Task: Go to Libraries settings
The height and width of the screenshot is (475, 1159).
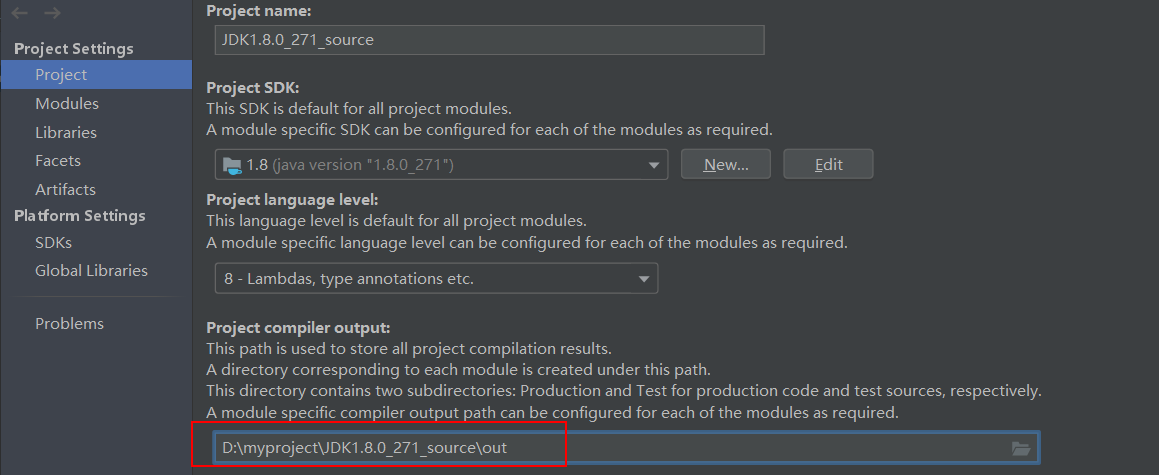Action: coord(66,132)
